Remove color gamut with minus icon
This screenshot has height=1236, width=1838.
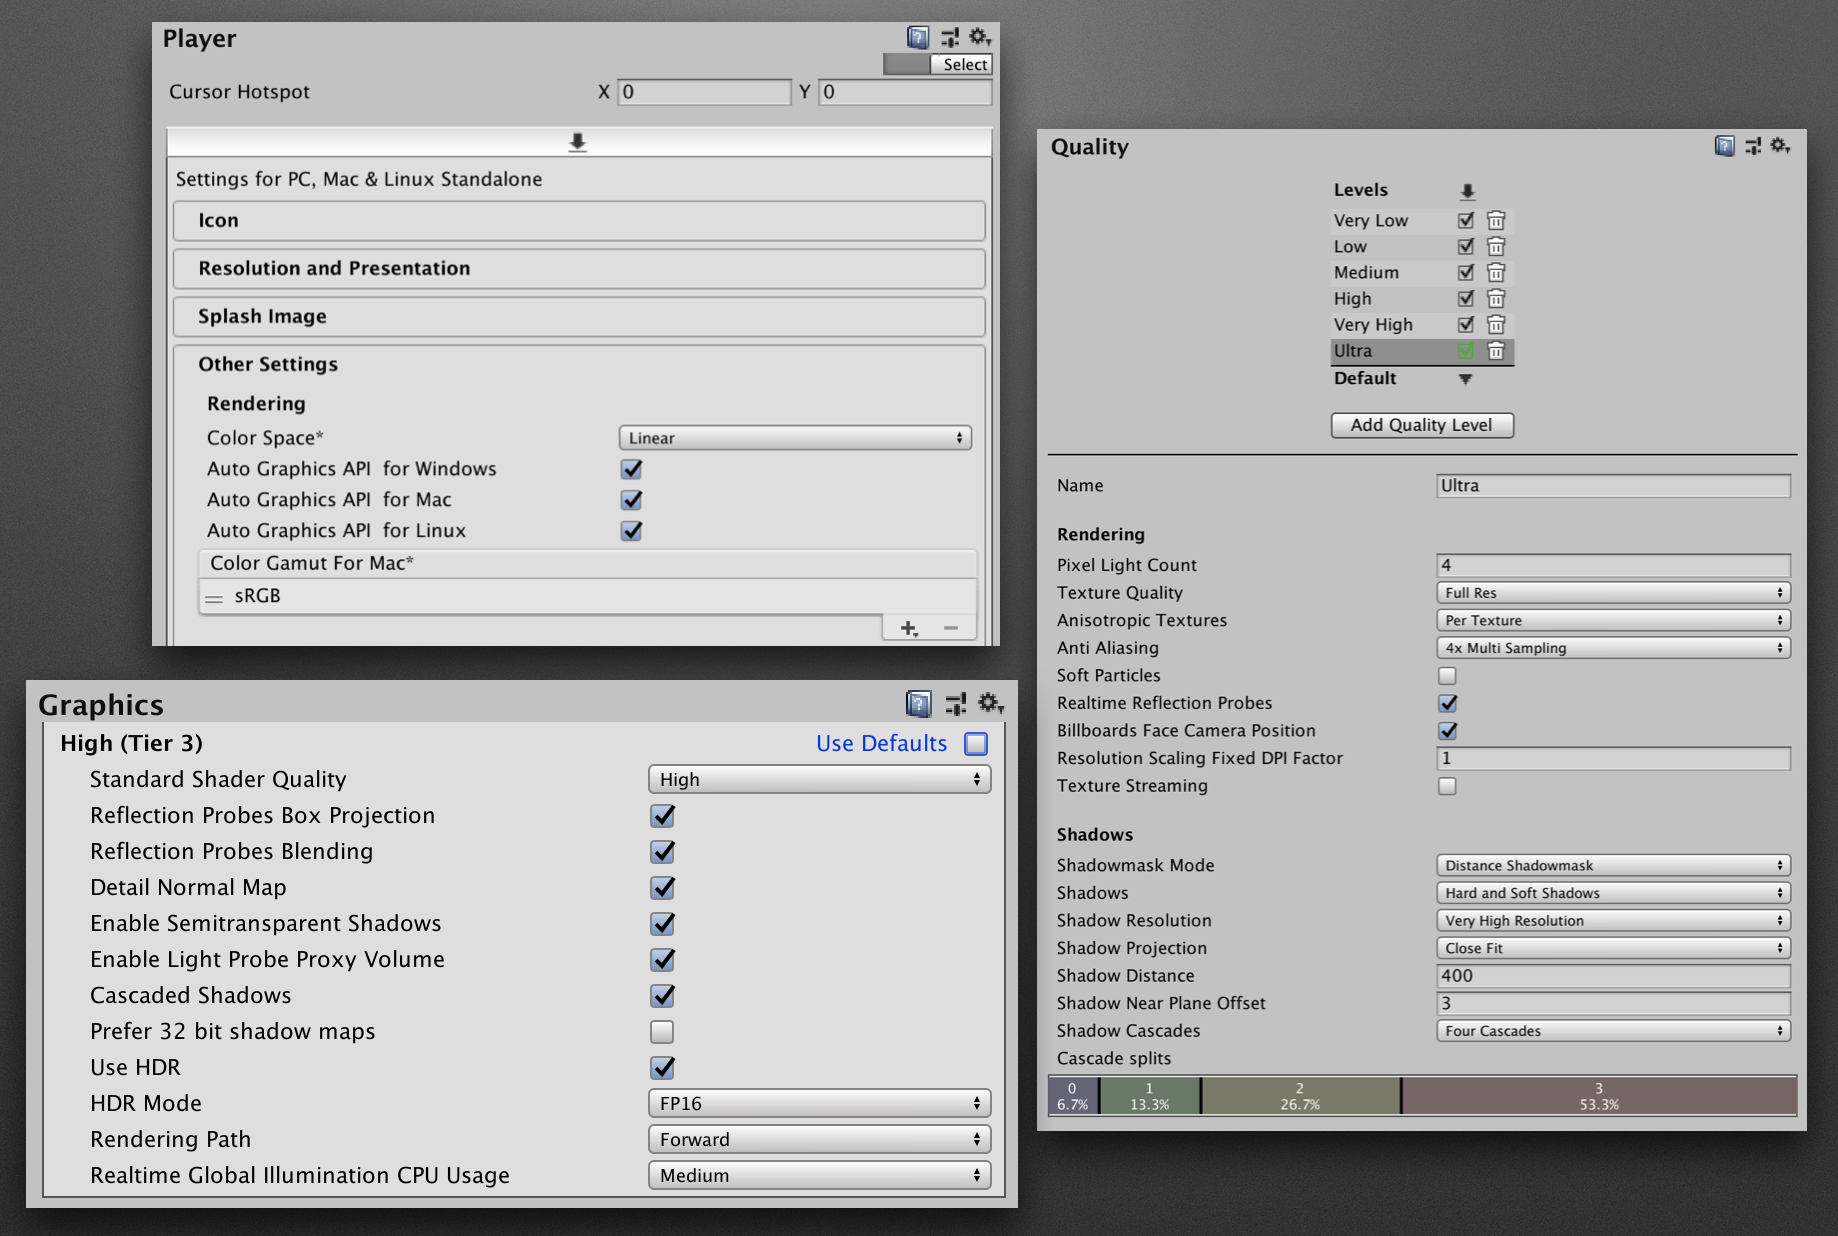[x=951, y=628]
